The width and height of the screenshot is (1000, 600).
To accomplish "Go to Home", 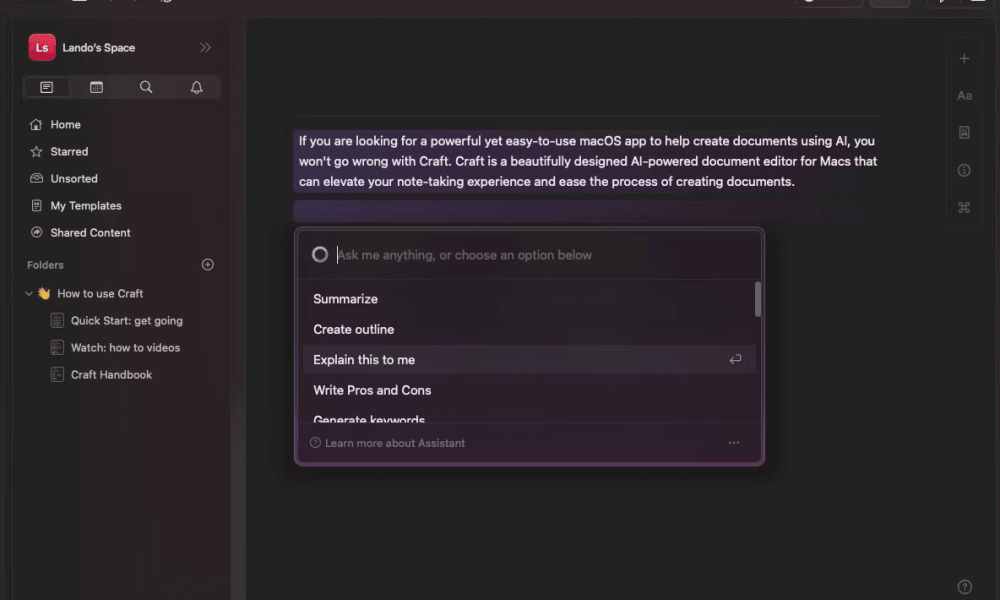I will [65, 125].
